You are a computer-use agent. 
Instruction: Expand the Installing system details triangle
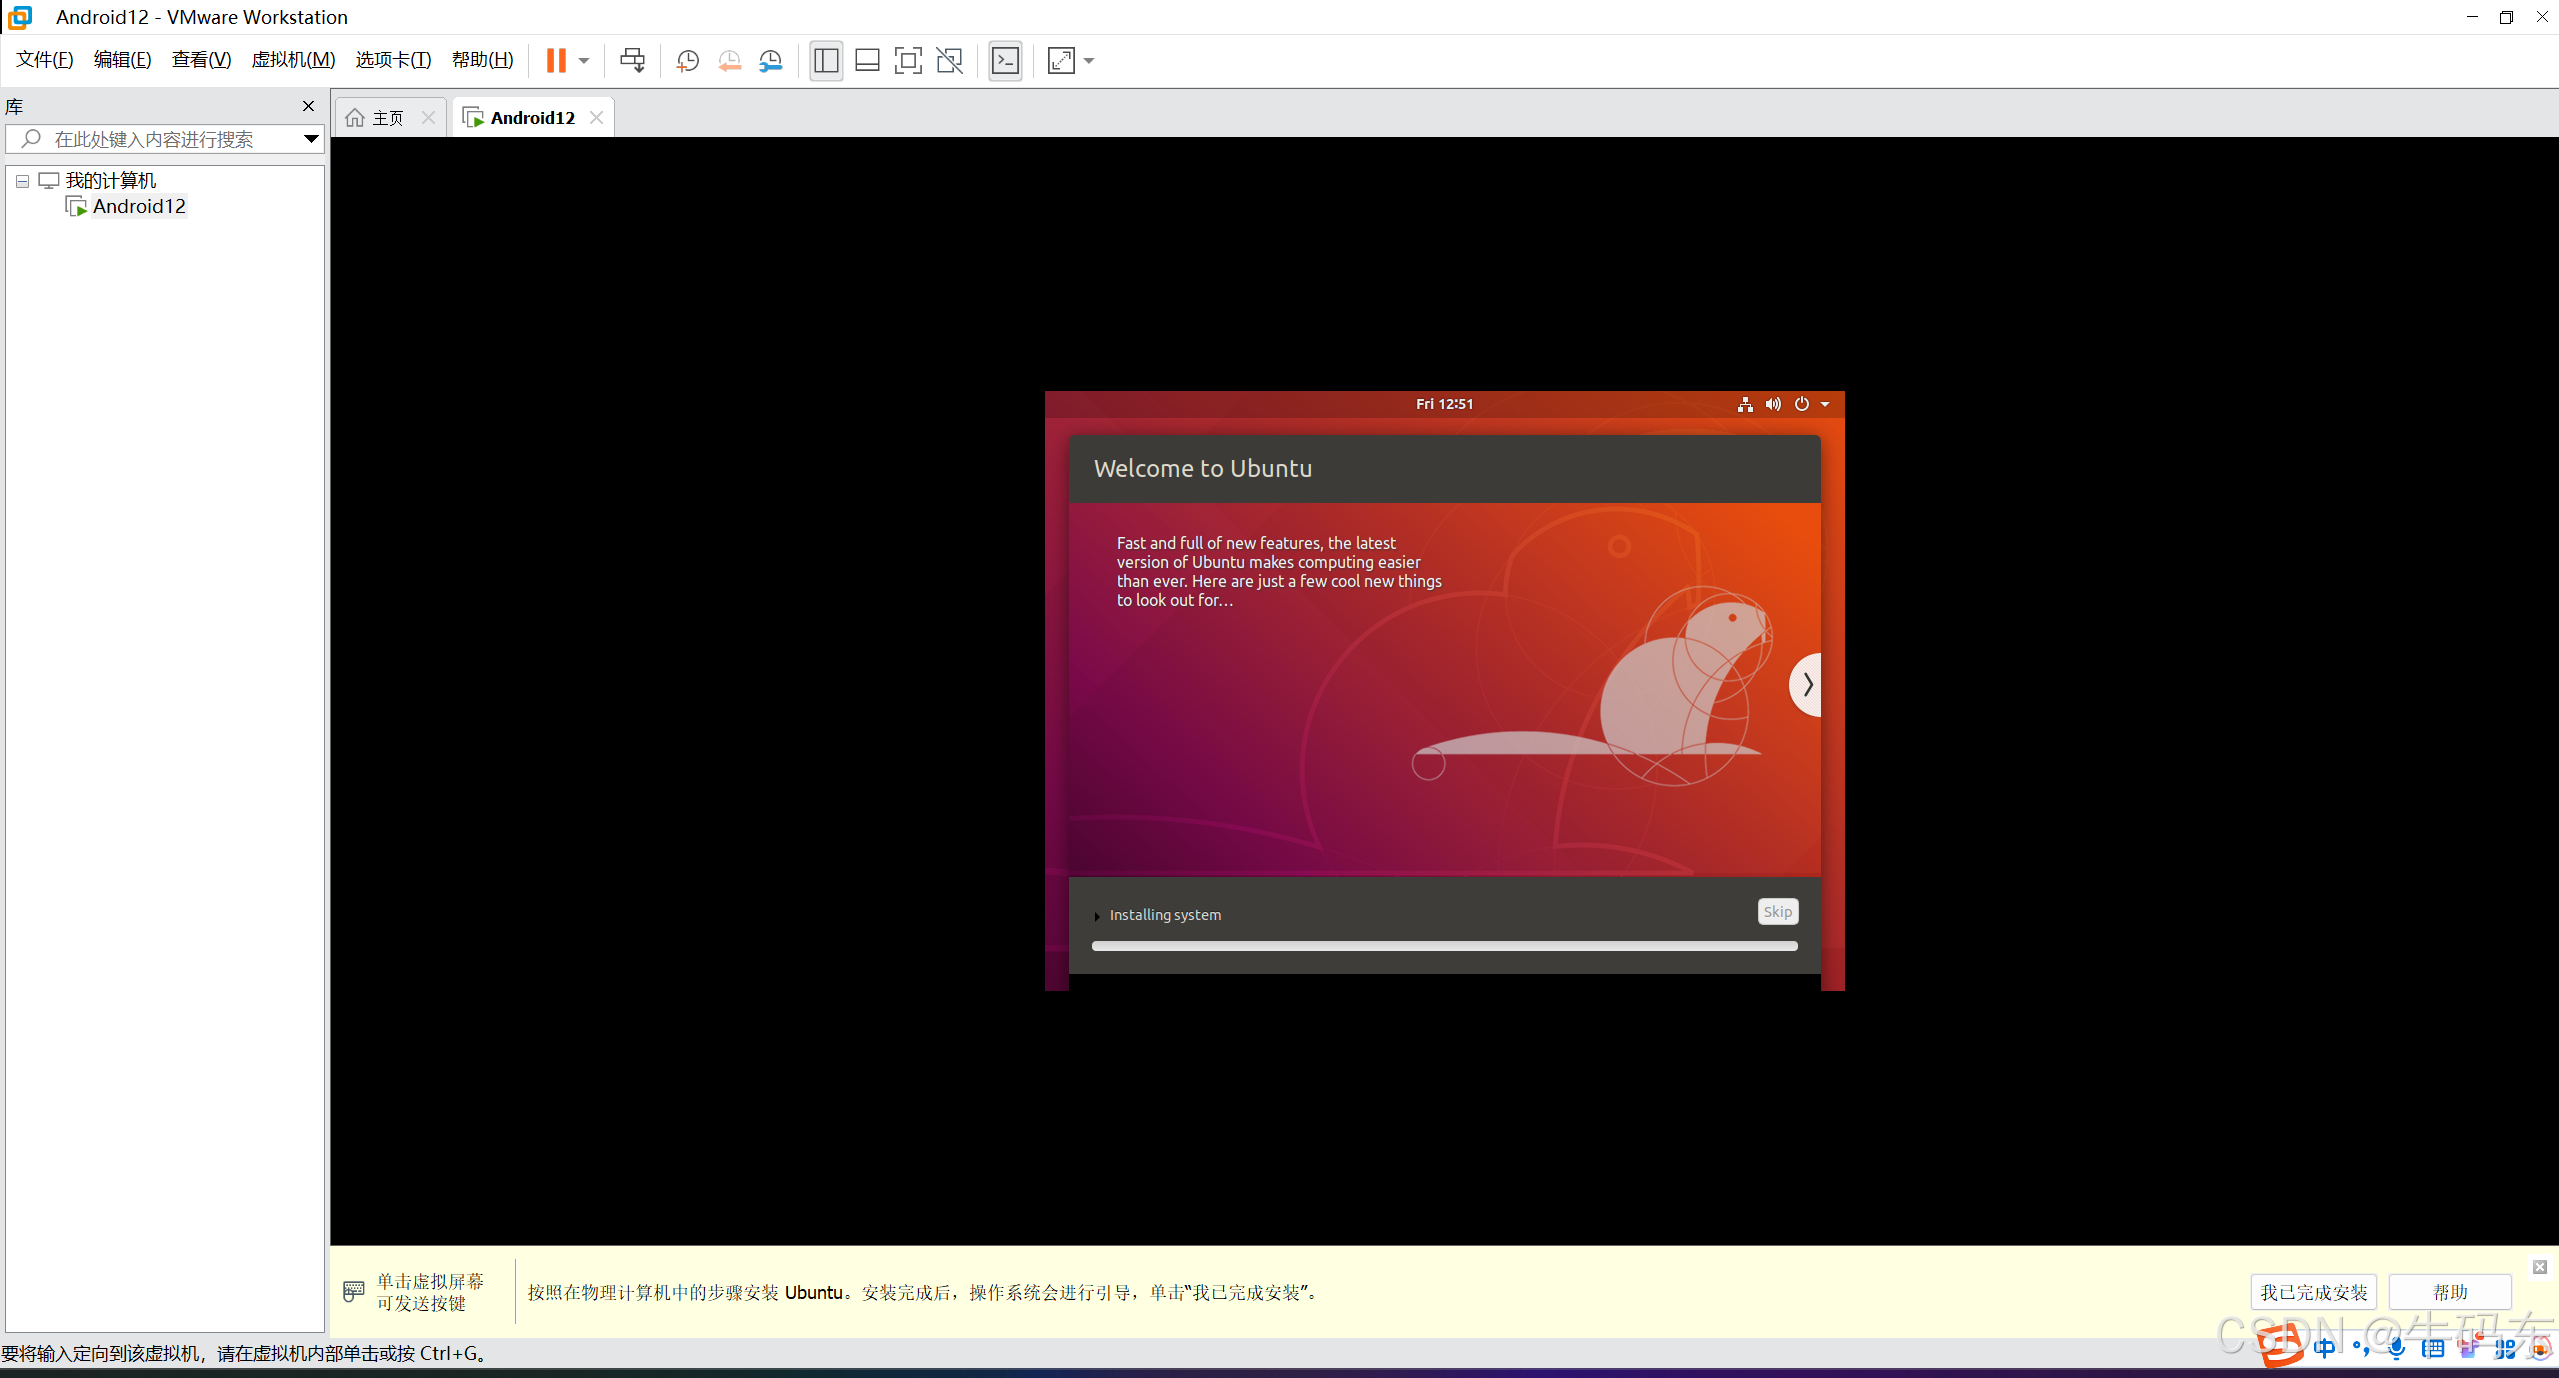tap(1097, 916)
